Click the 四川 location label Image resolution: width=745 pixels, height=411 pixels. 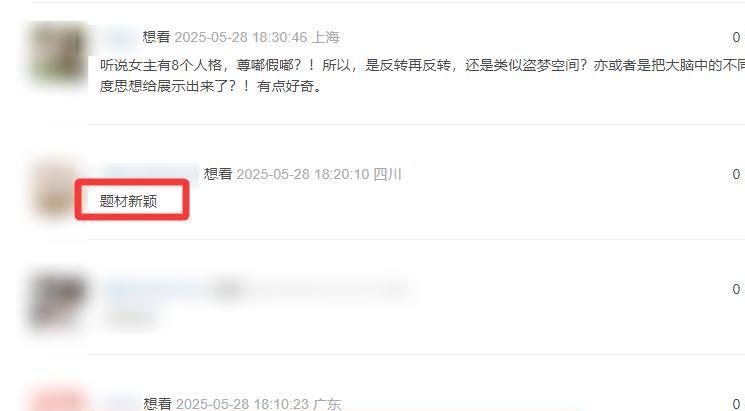[387, 174]
